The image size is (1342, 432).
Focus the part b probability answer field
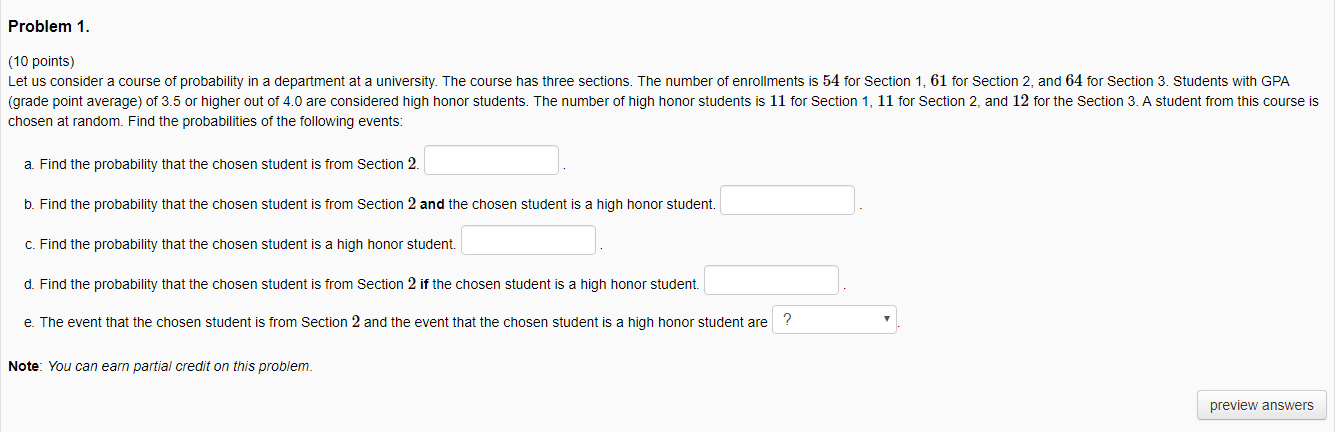(788, 200)
